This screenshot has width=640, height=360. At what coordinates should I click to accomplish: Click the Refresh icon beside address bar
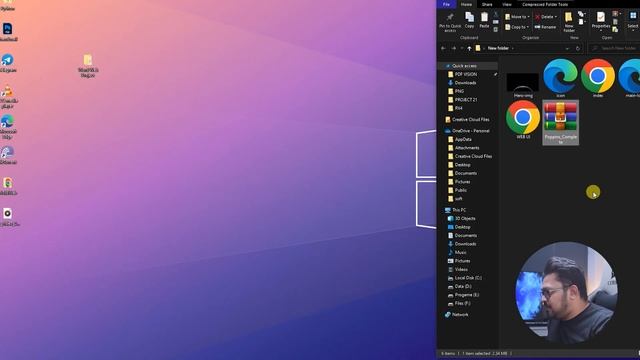578,48
